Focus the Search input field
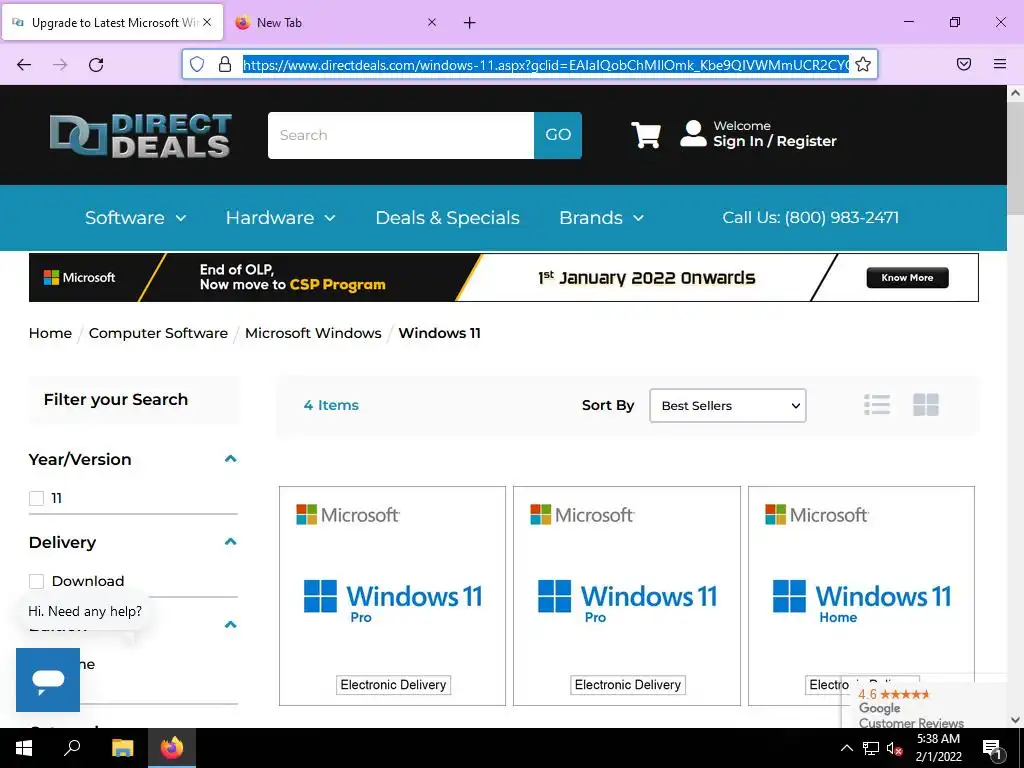The width and height of the screenshot is (1024, 768). pyautogui.click(x=401, y=135)
